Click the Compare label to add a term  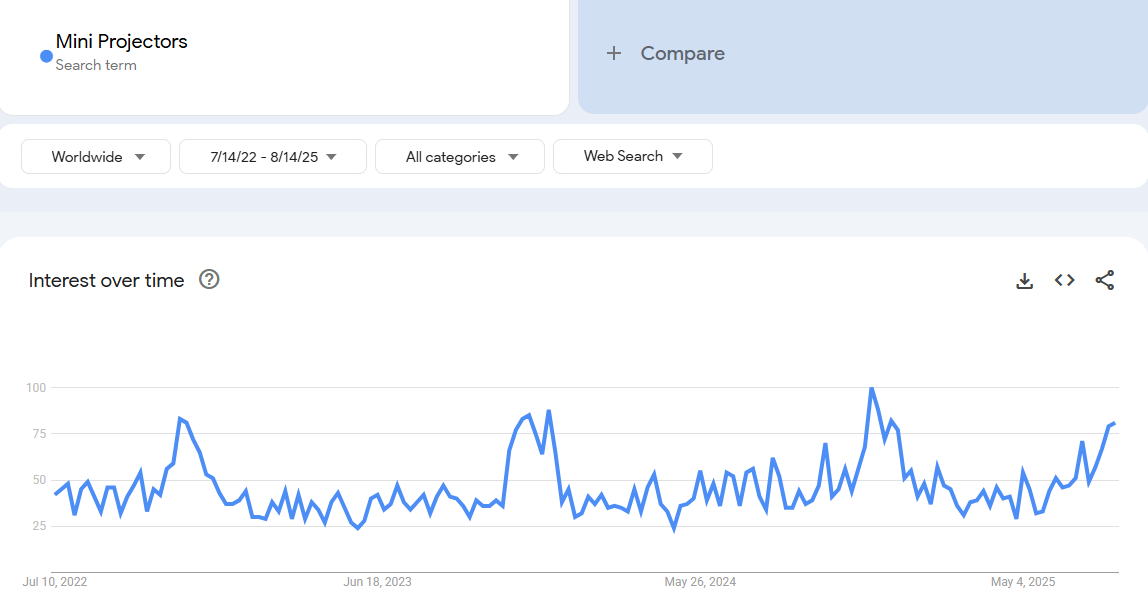pyautogui.click(x=683, y=54)
